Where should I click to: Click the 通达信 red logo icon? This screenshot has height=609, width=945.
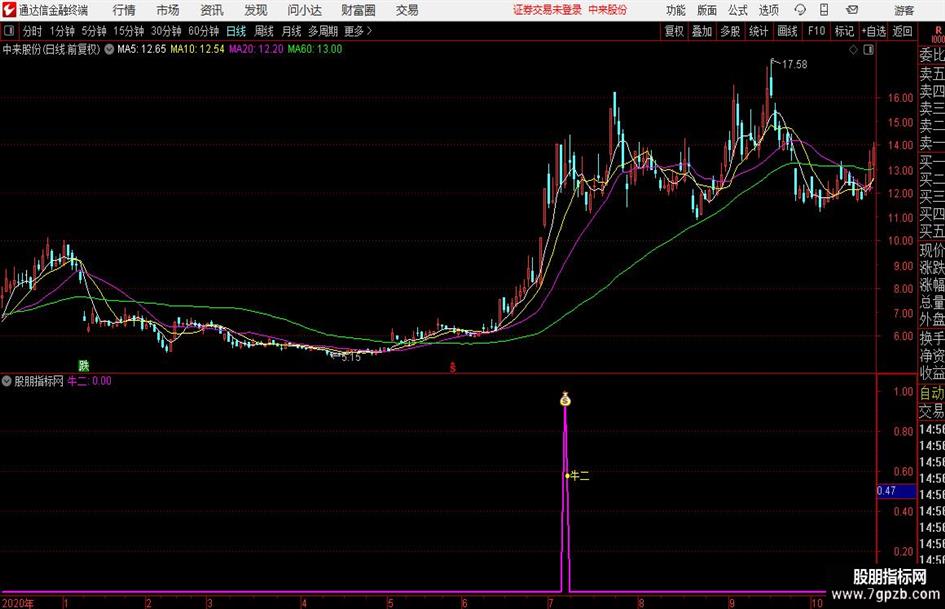[8, 10]
